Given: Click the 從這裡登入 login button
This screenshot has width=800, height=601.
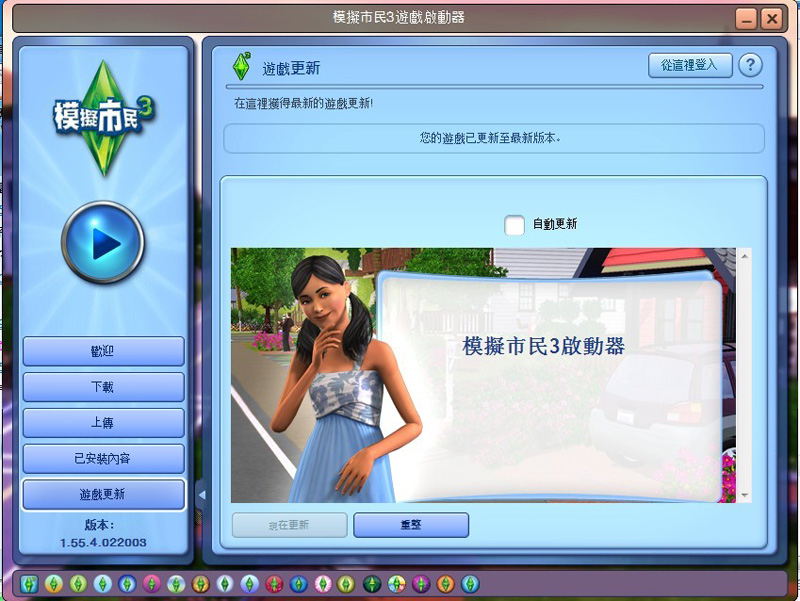Looking at the screenshot, I should (690, 65).
